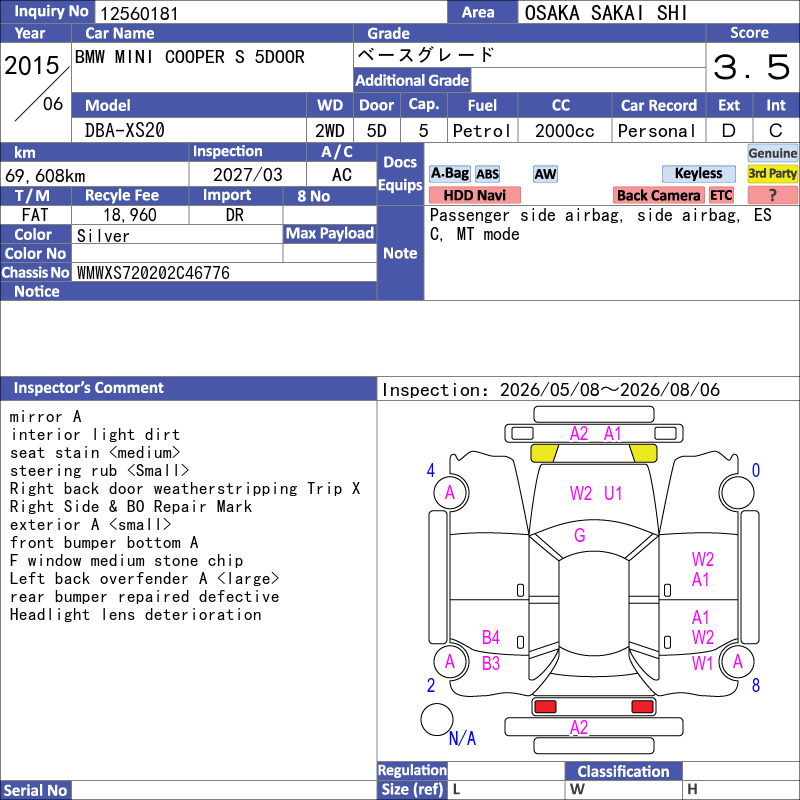Click 'Right back door weatherstripping Trip X' line
Viewport: 800px width, 800px height.
click(185, 489)
